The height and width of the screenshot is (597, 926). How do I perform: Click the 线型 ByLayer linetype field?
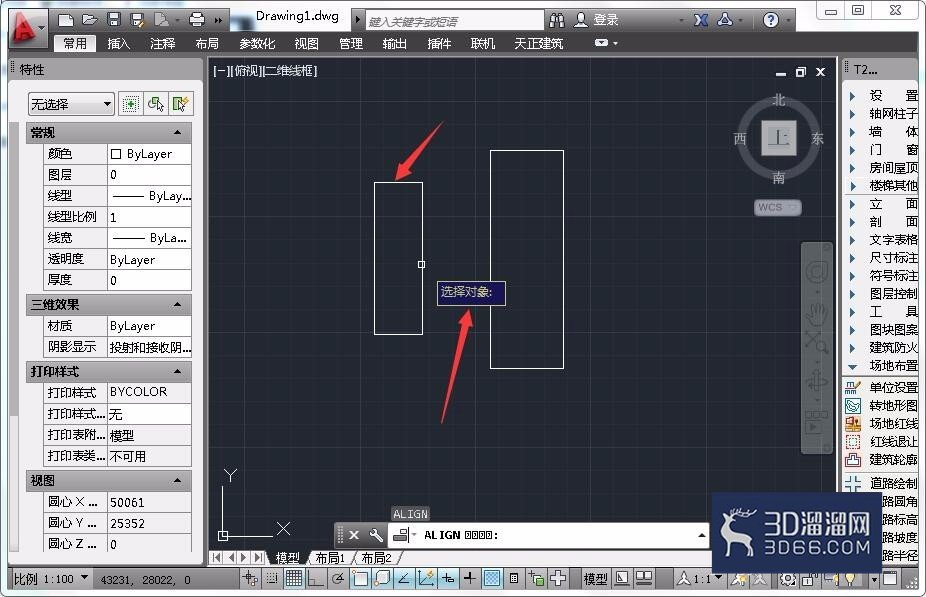point(149,196)
